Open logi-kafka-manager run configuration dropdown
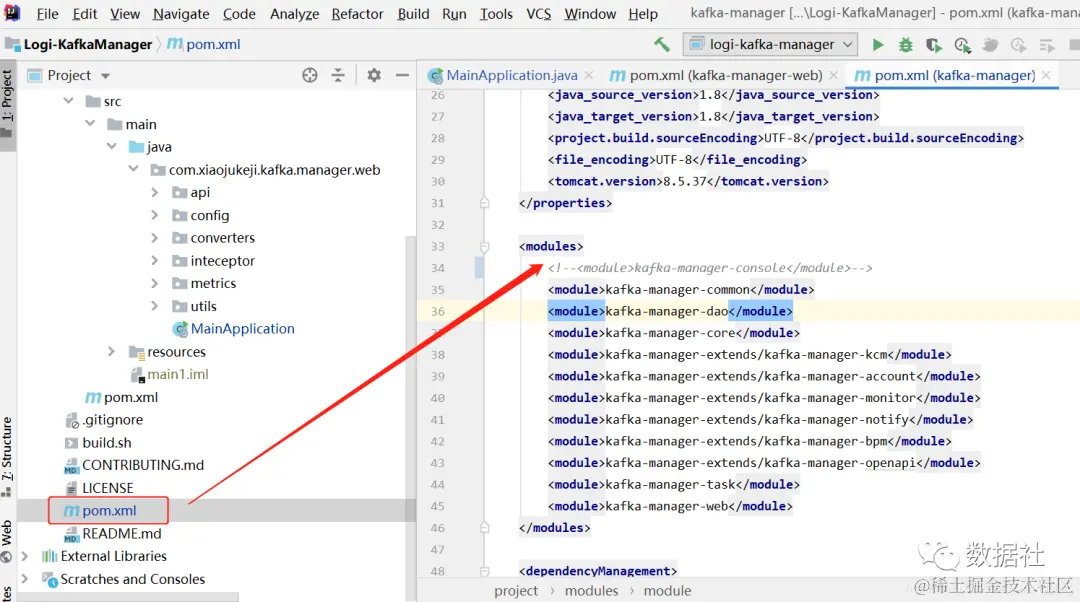Image resolution: width=1080 pixels, height=602 pixels. point(770,44)
